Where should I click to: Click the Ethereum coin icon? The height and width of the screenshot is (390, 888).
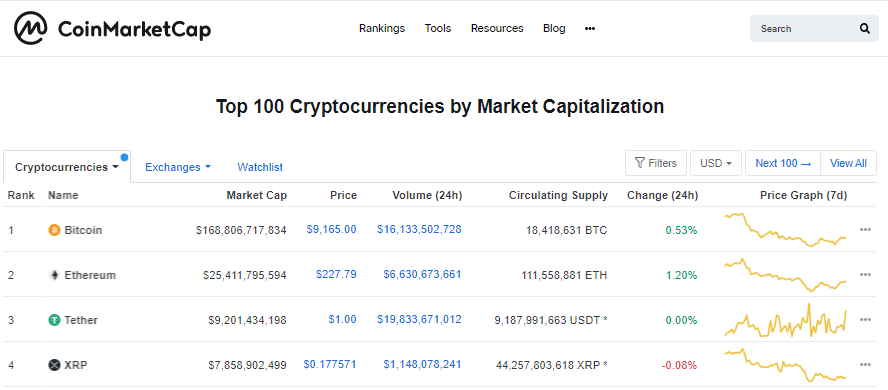point(54,275)
